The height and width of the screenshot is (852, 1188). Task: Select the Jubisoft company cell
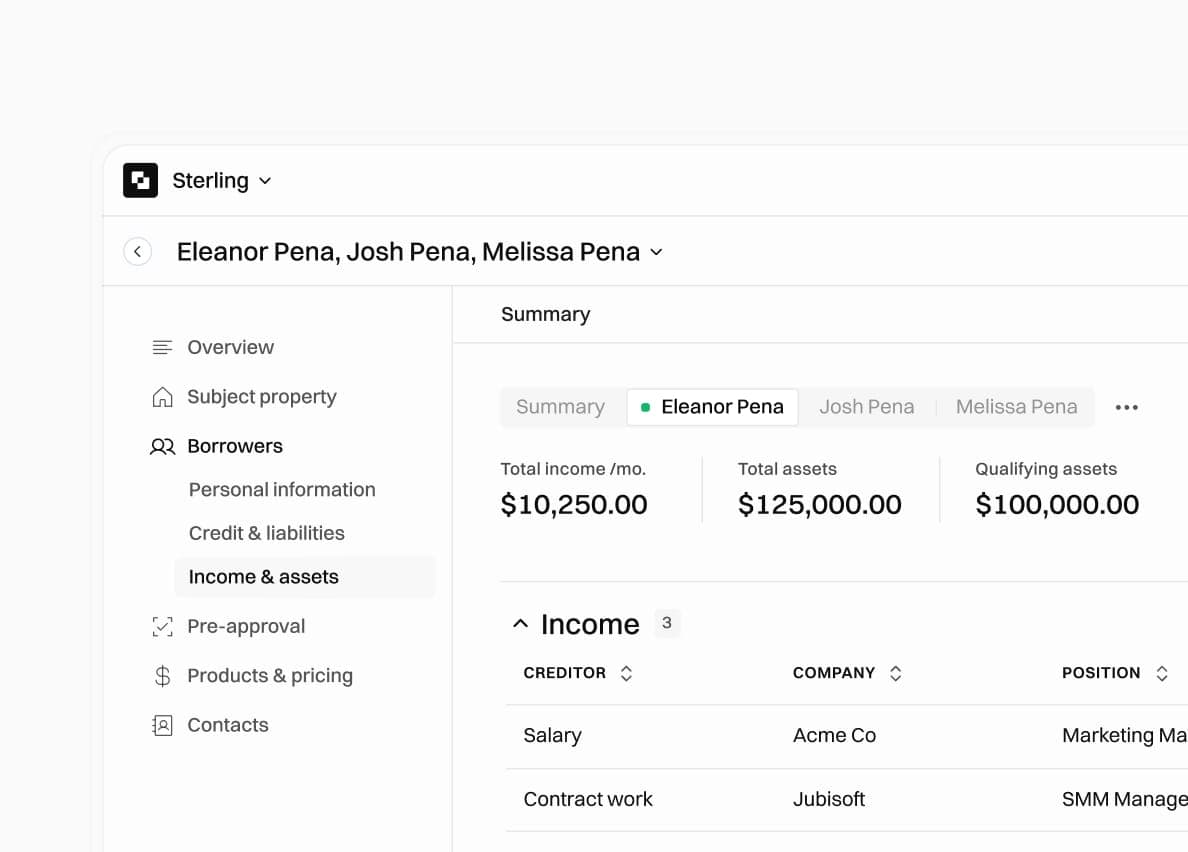click(x=829, y=799)
